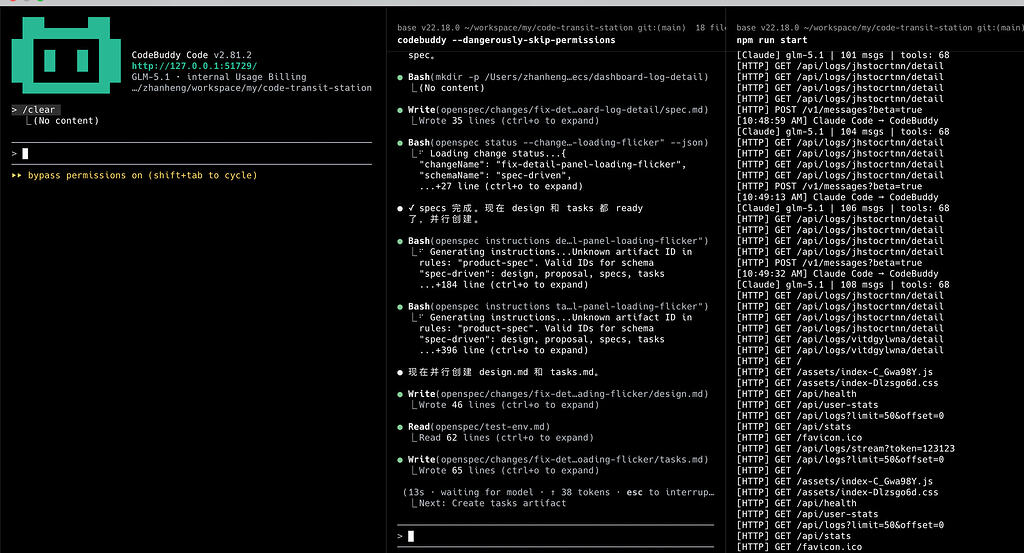Click '[Claude] glm-5.1 | 108 msgs' log line
The width and height of the screenshot is (1024, 553).
coord(843,285)
